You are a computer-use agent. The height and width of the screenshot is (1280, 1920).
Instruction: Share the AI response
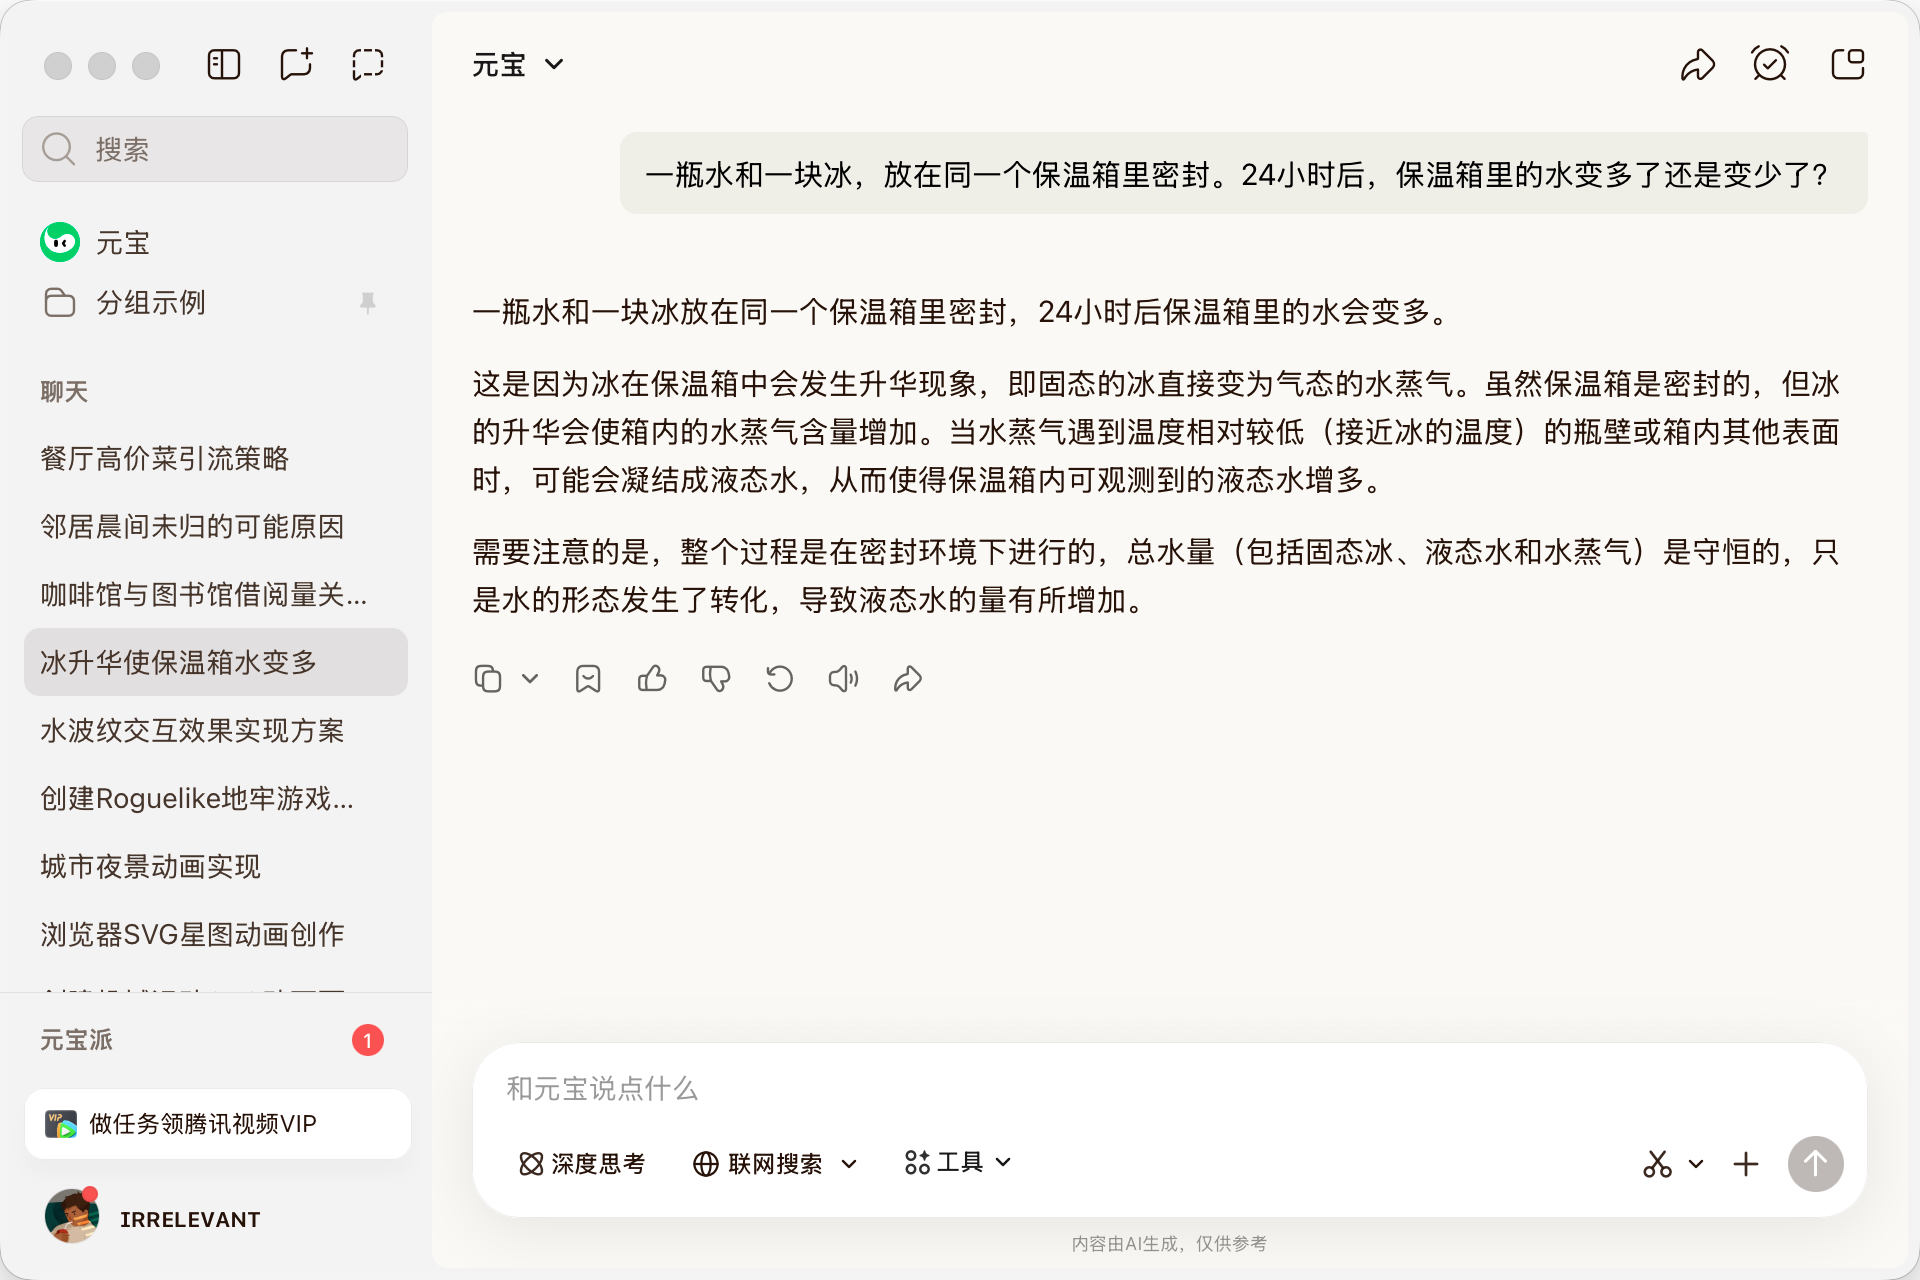(x=907, y=678)
